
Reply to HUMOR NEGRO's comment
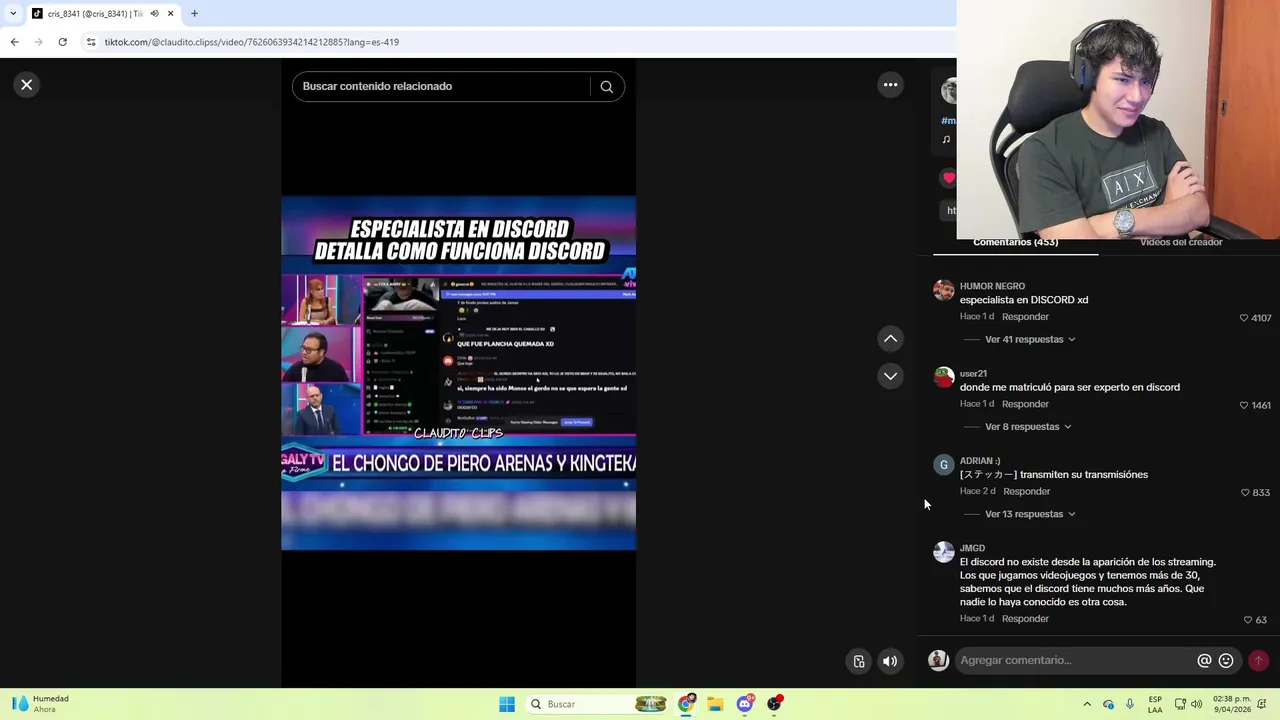[x=1025, y=317]
